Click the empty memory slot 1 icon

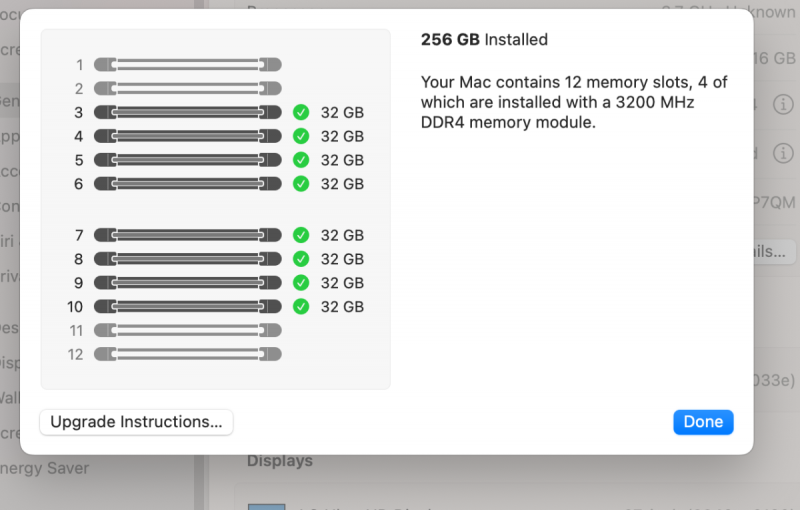(187, 65)
